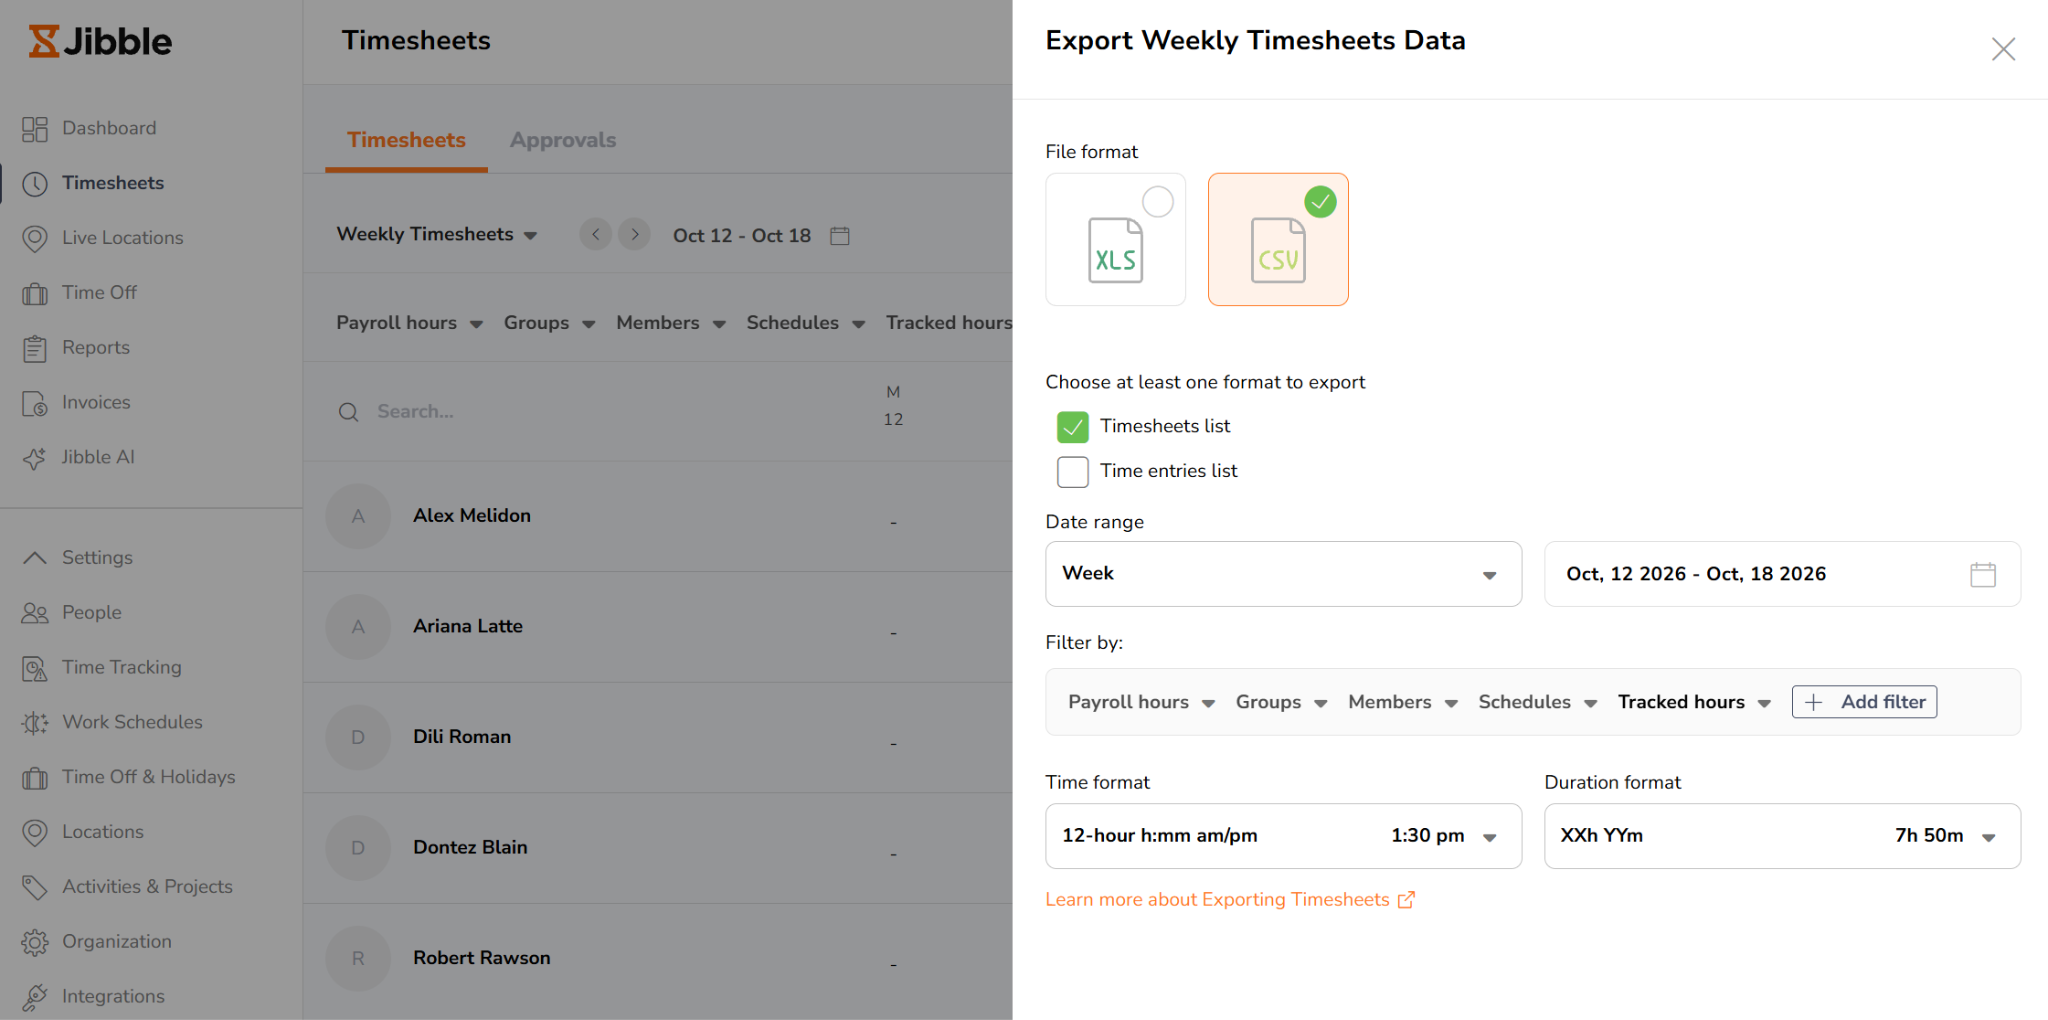Open the Dashboard menu item
Screen dimensions: 2048x1020
pos(109,128)
